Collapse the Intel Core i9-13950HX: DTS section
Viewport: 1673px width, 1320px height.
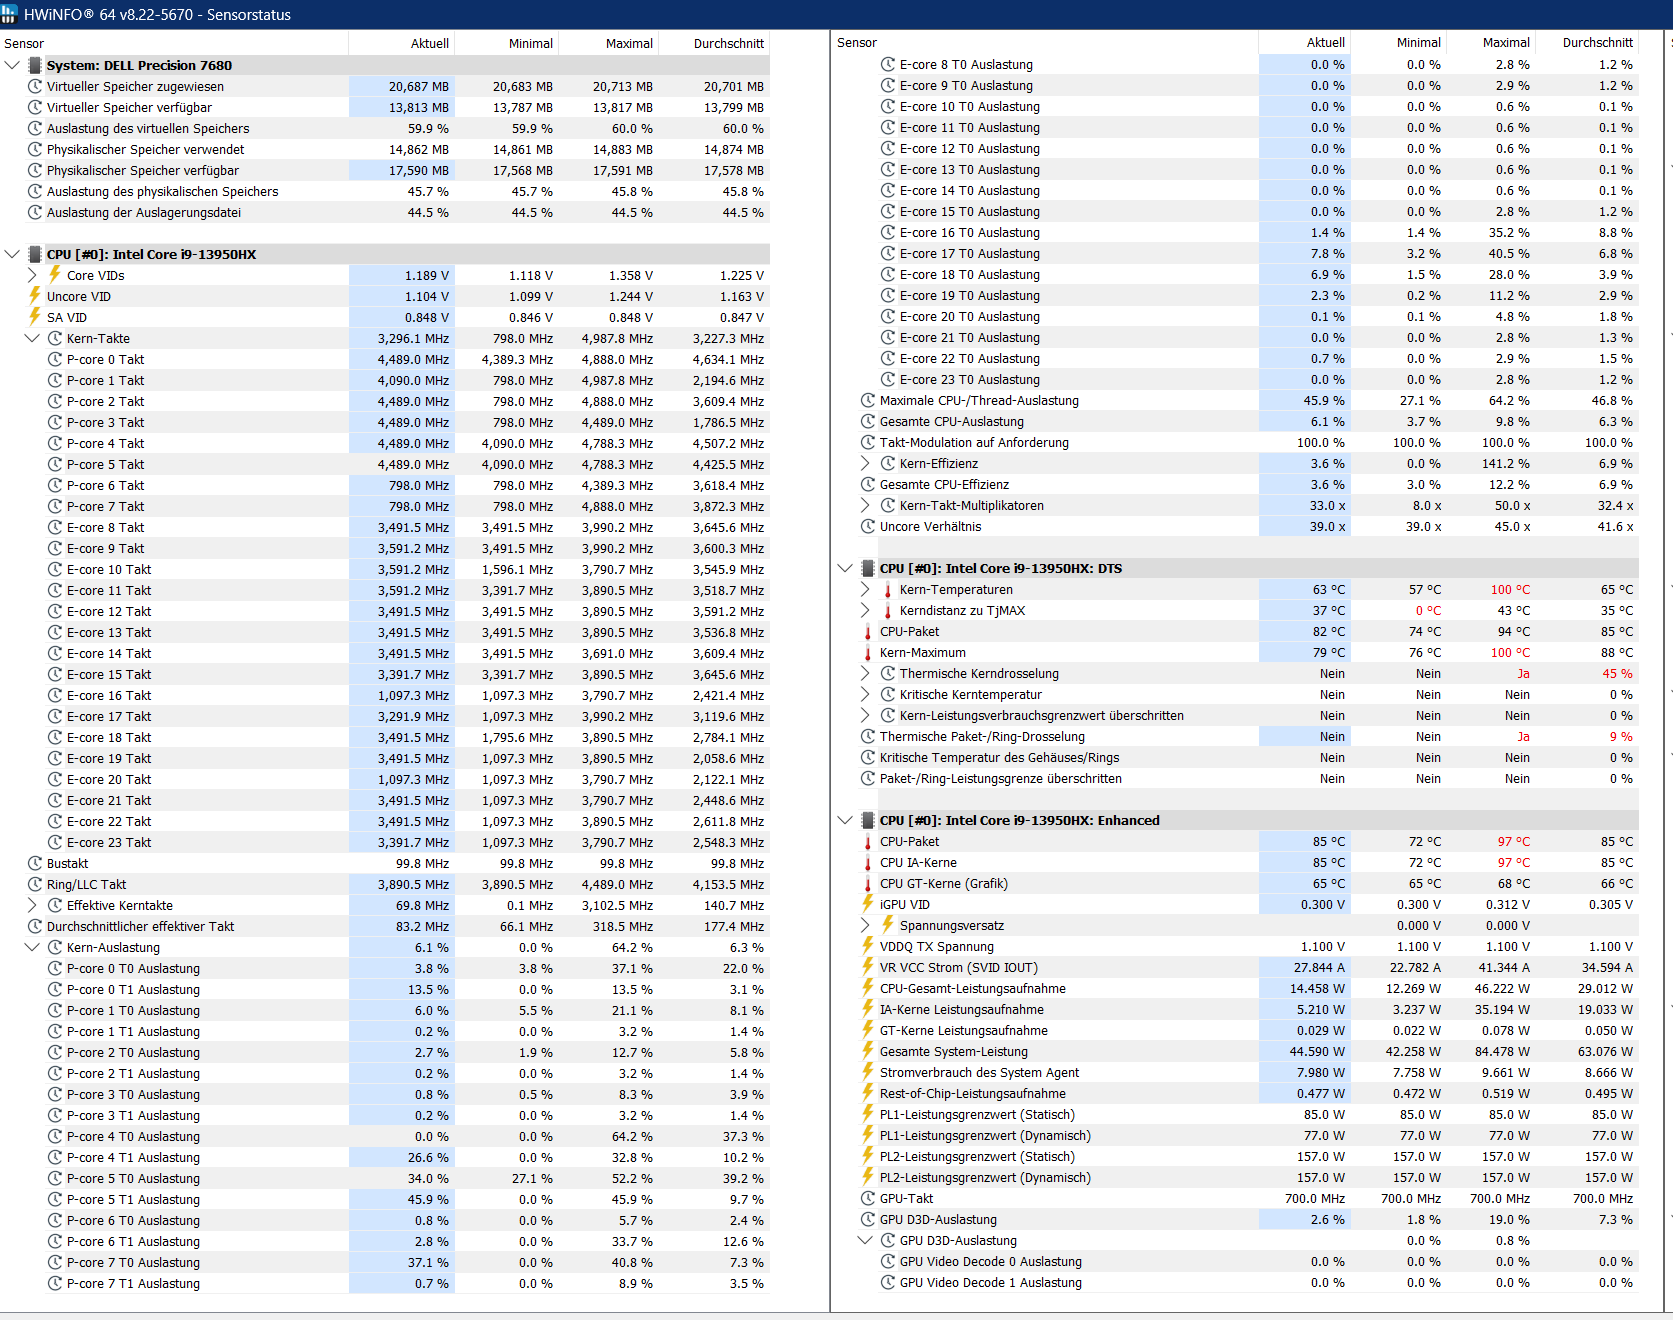845,568
